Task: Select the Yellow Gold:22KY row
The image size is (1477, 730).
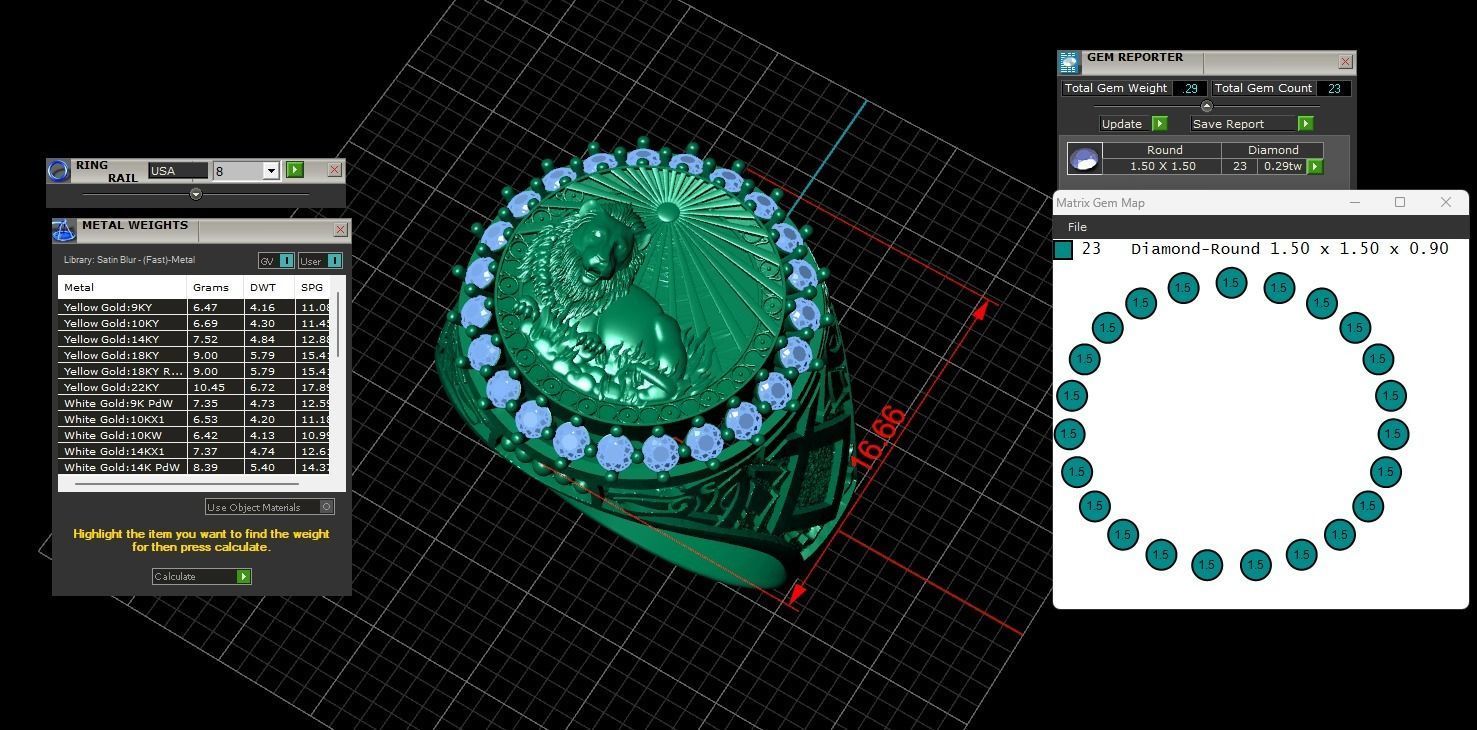Action: [194, 387]
